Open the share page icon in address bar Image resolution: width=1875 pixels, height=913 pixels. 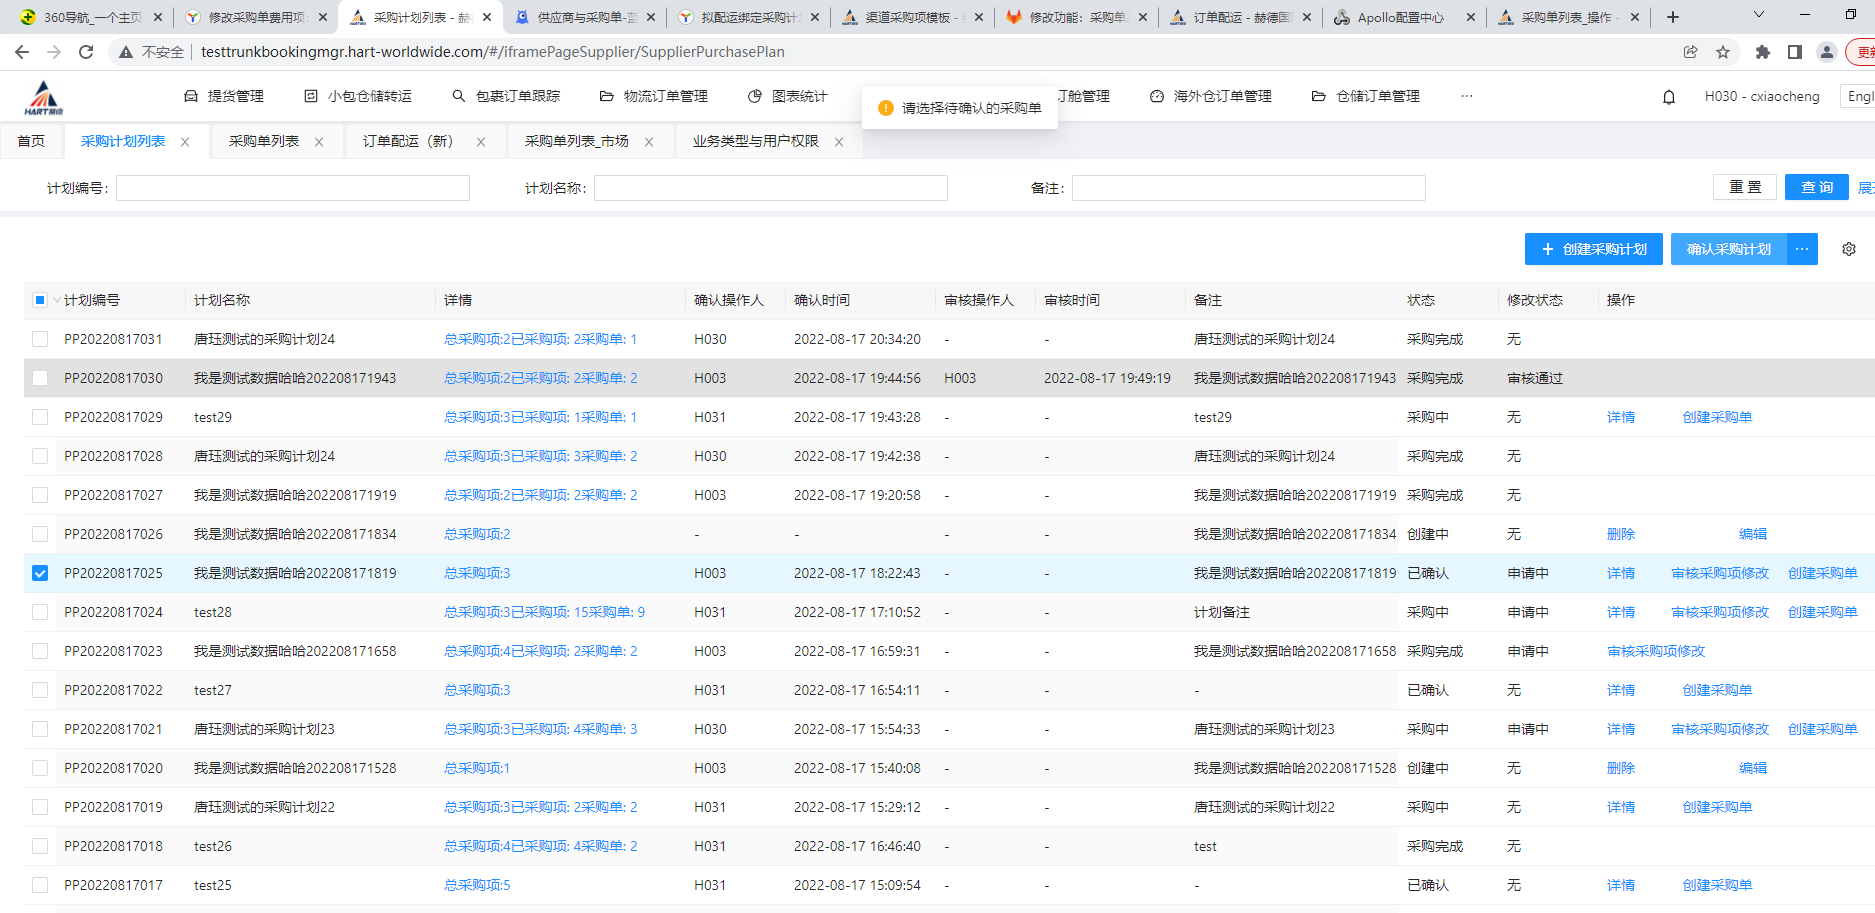1690,52
